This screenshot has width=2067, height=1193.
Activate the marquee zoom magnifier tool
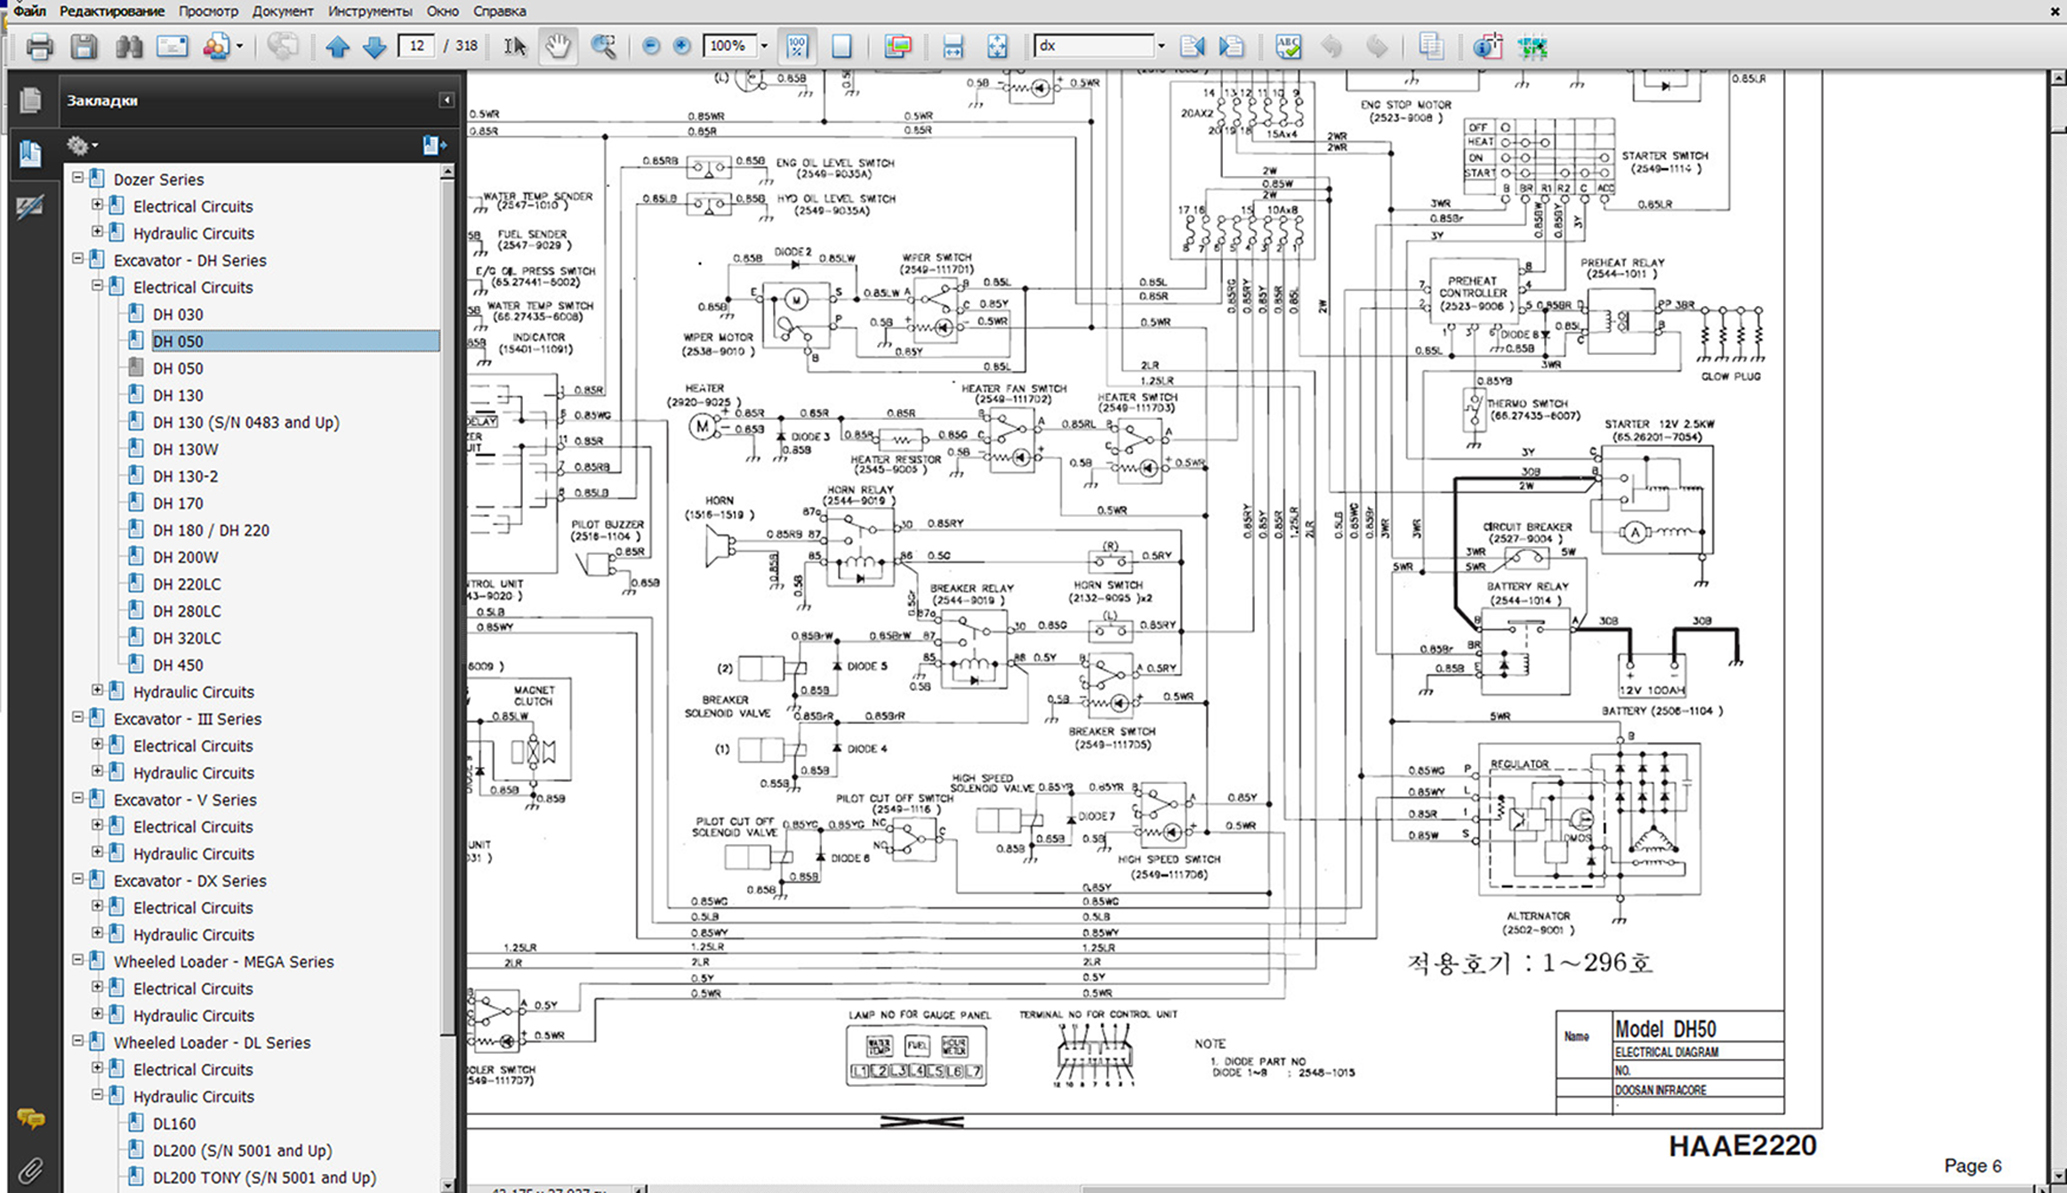[x=603, y=46]
